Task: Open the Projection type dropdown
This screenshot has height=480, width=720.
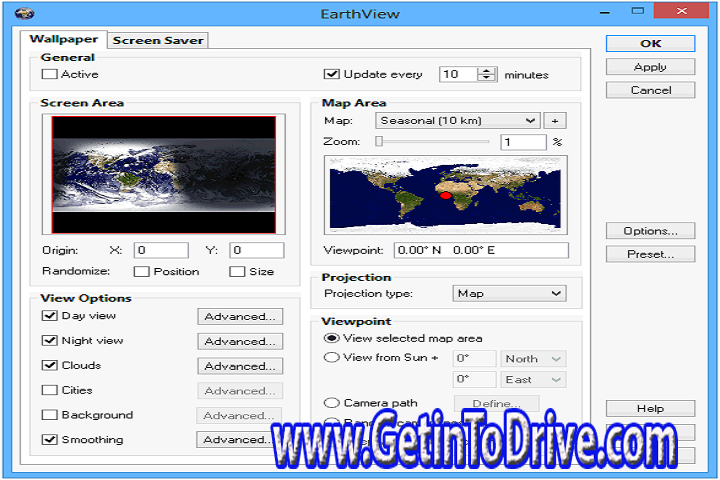Action: [x=510, y=294]
